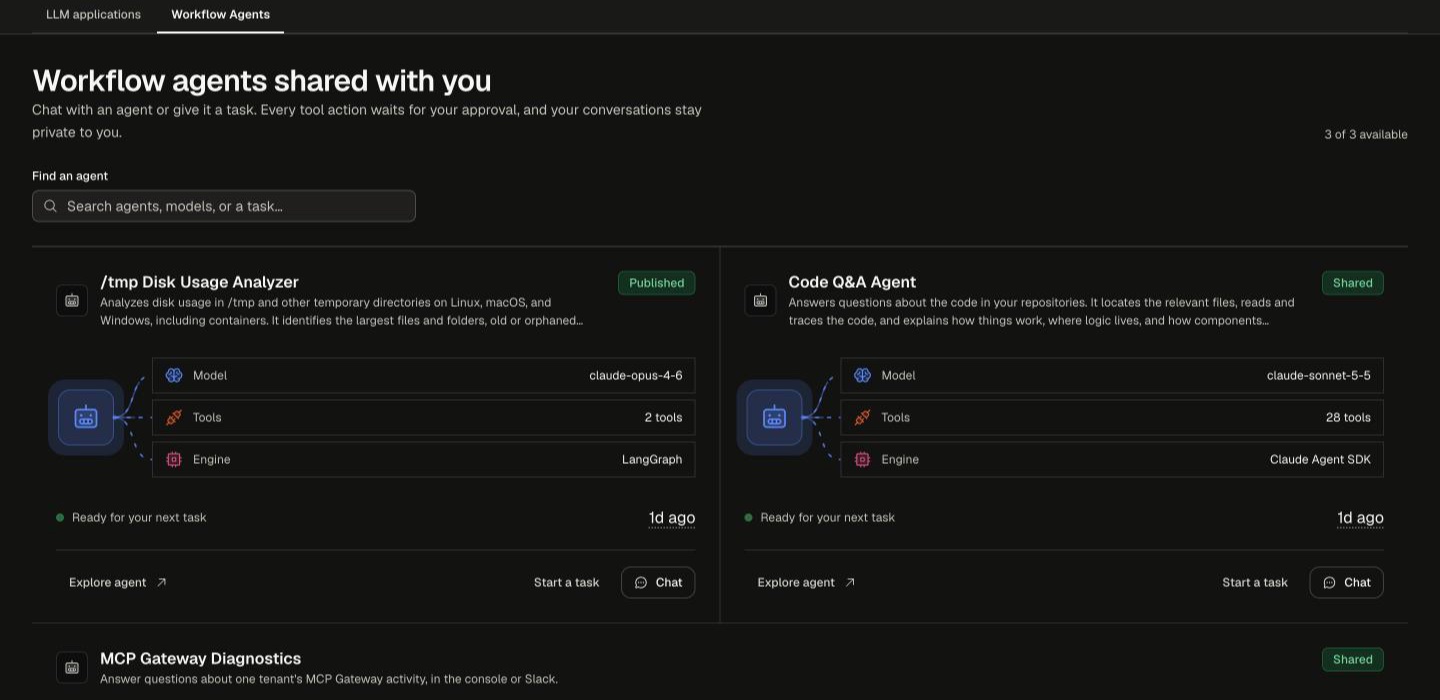Click the Code Q&A Agent description text
The height and width of the screenshot is (700, 1440).
(x=1041, y=311)
